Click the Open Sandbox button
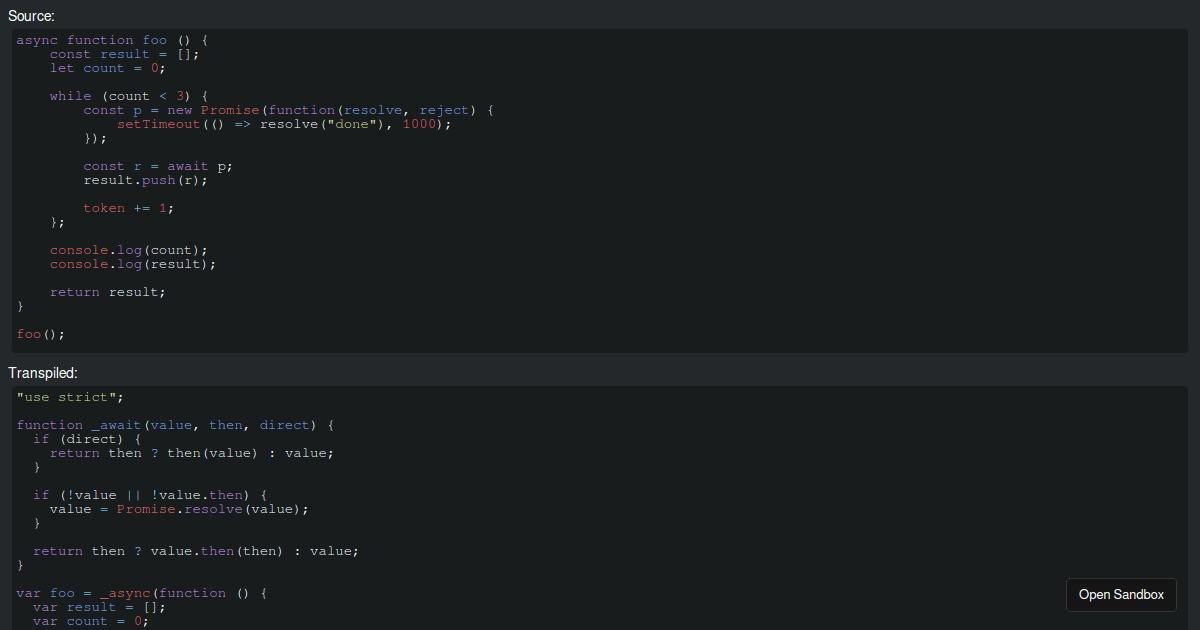The width and height of the screenshot is (1200, 630). click(x=1121, y=594)
